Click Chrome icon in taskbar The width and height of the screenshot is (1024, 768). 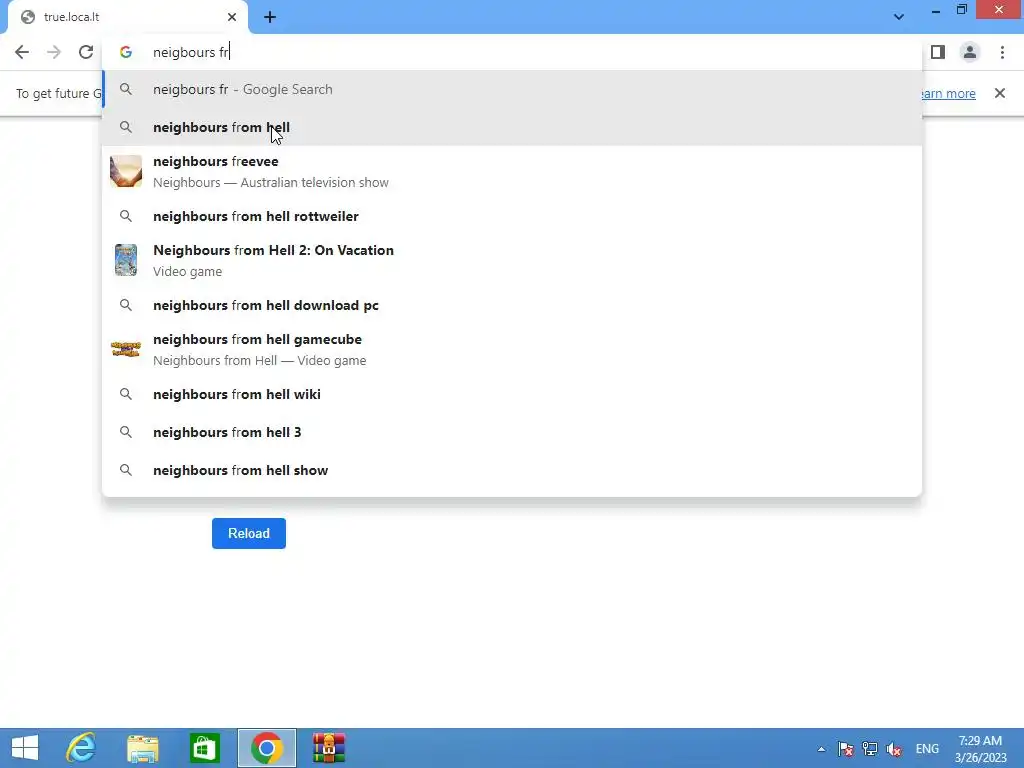(267, 748)
